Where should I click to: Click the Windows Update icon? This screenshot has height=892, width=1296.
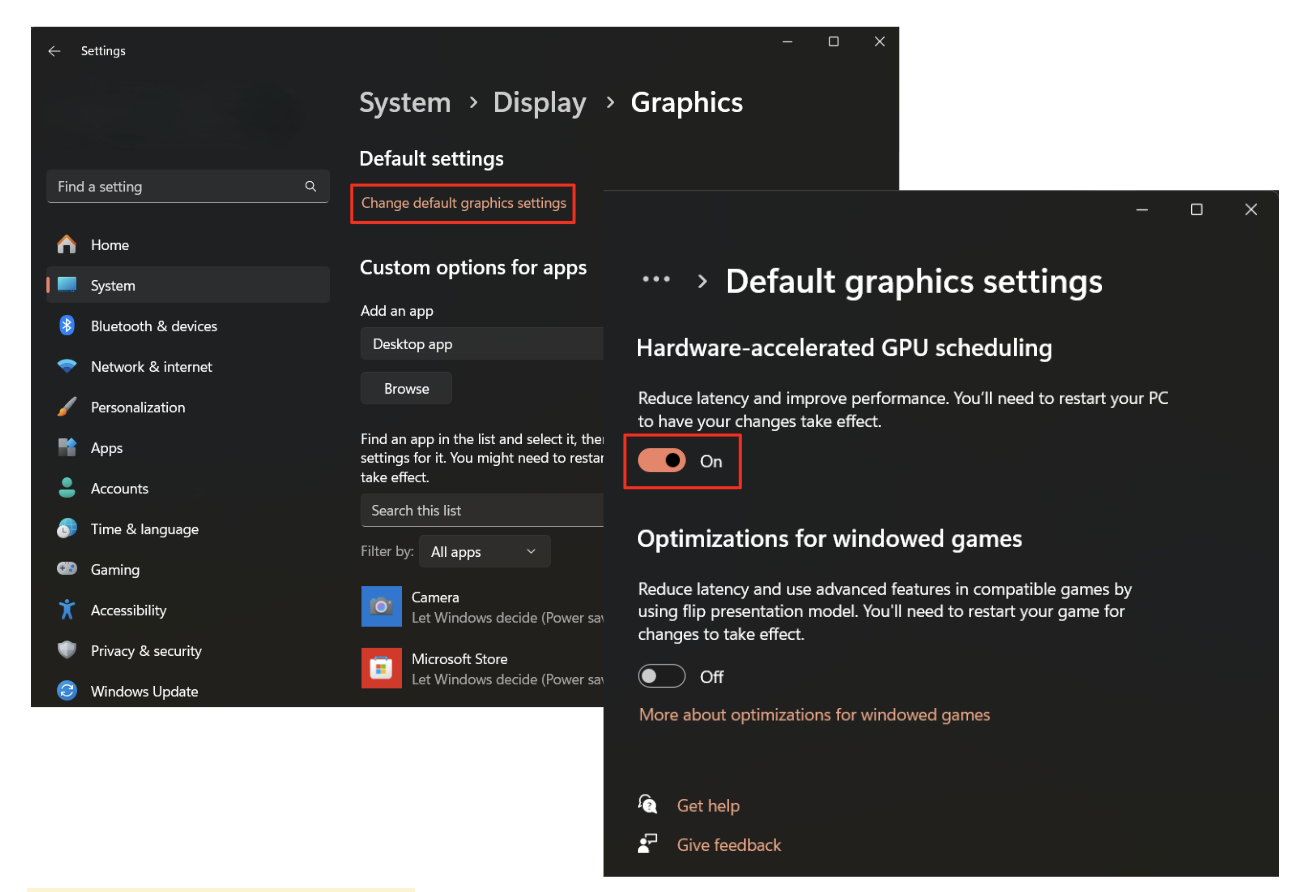click(66, 691)
